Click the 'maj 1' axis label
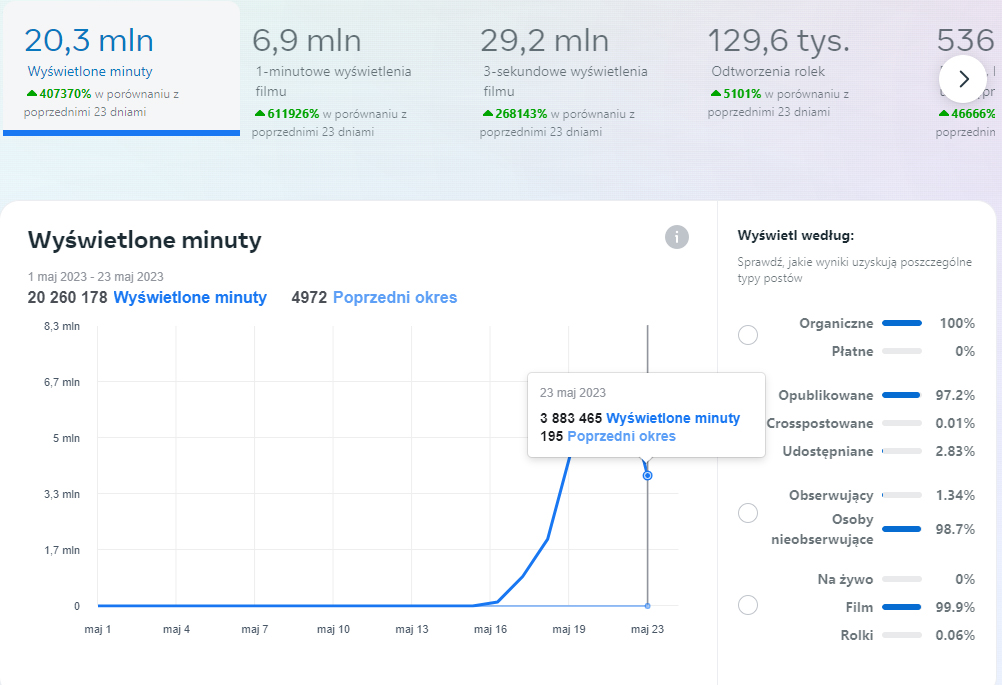This screenshot has height=685, width=1002. (x=98, y=629)
